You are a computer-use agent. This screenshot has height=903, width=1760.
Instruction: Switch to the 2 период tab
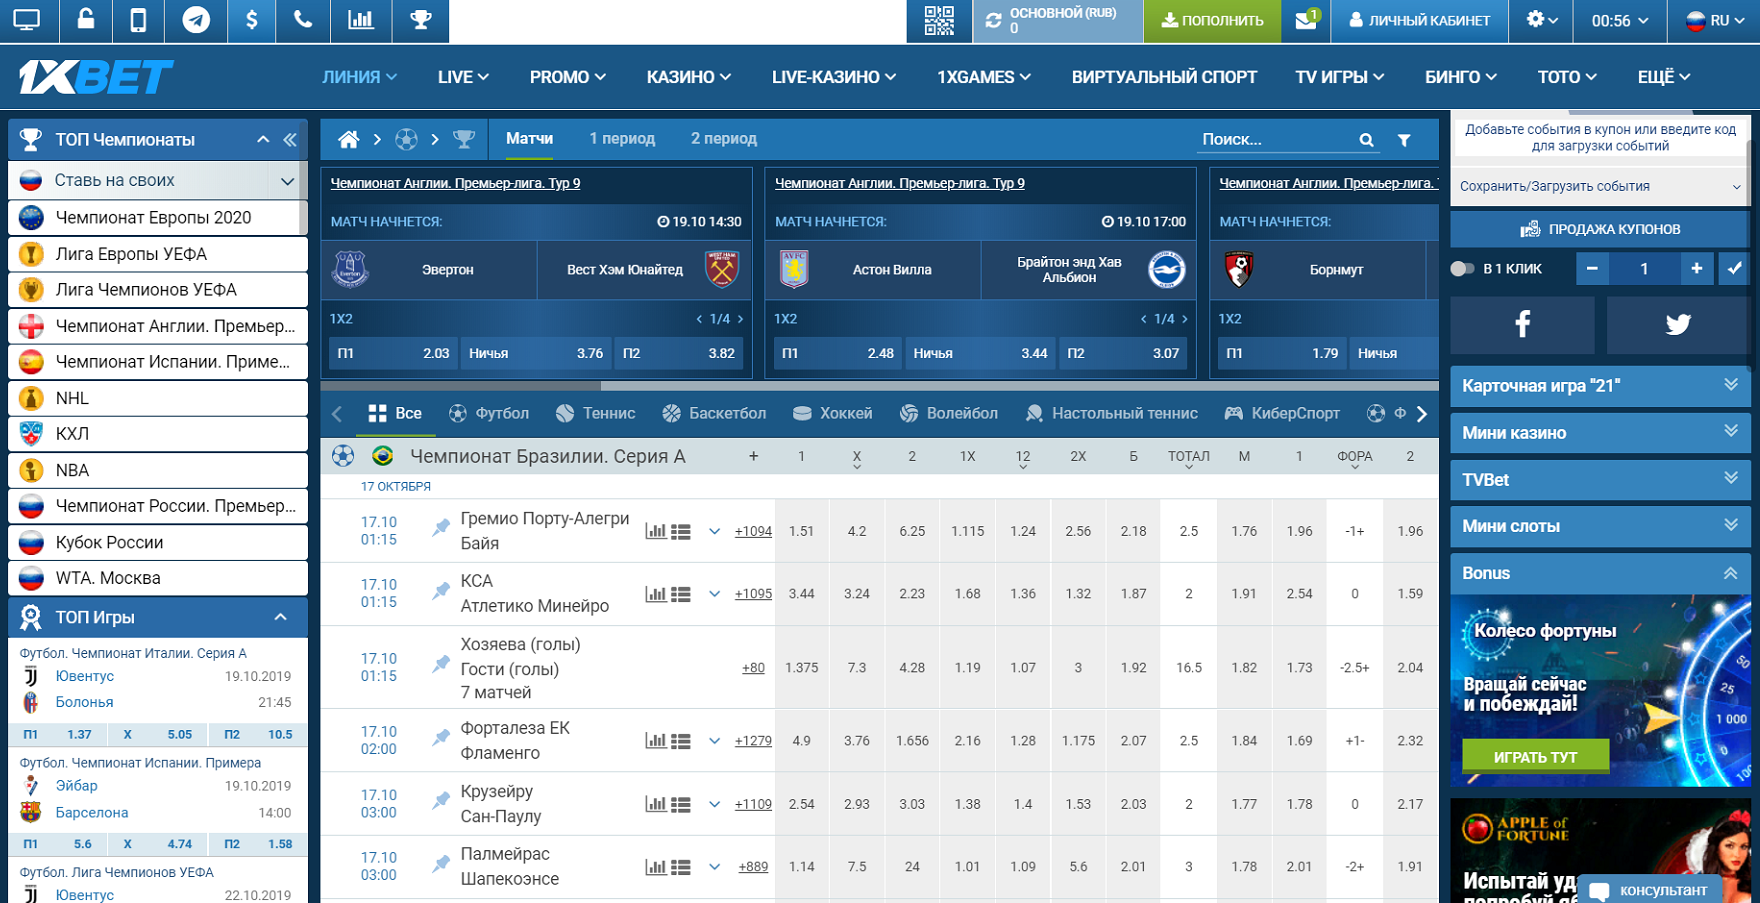tap(723, 139)
